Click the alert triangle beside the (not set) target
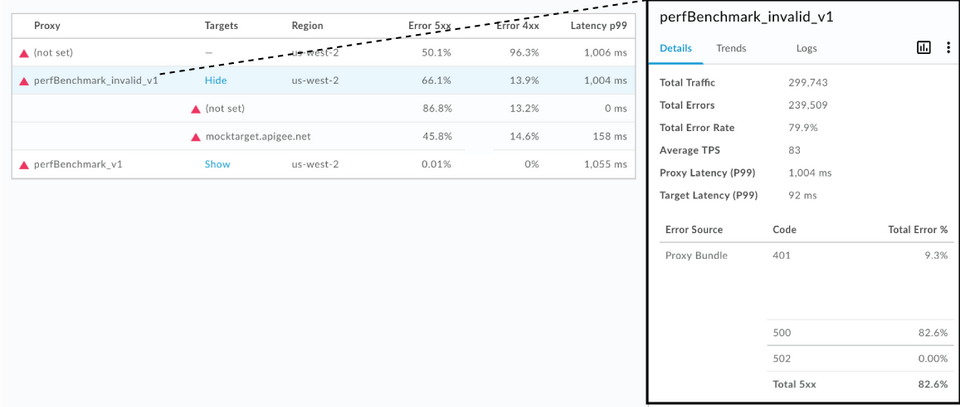Viewport: 960px width, 407px height. (x=196, y=108)
